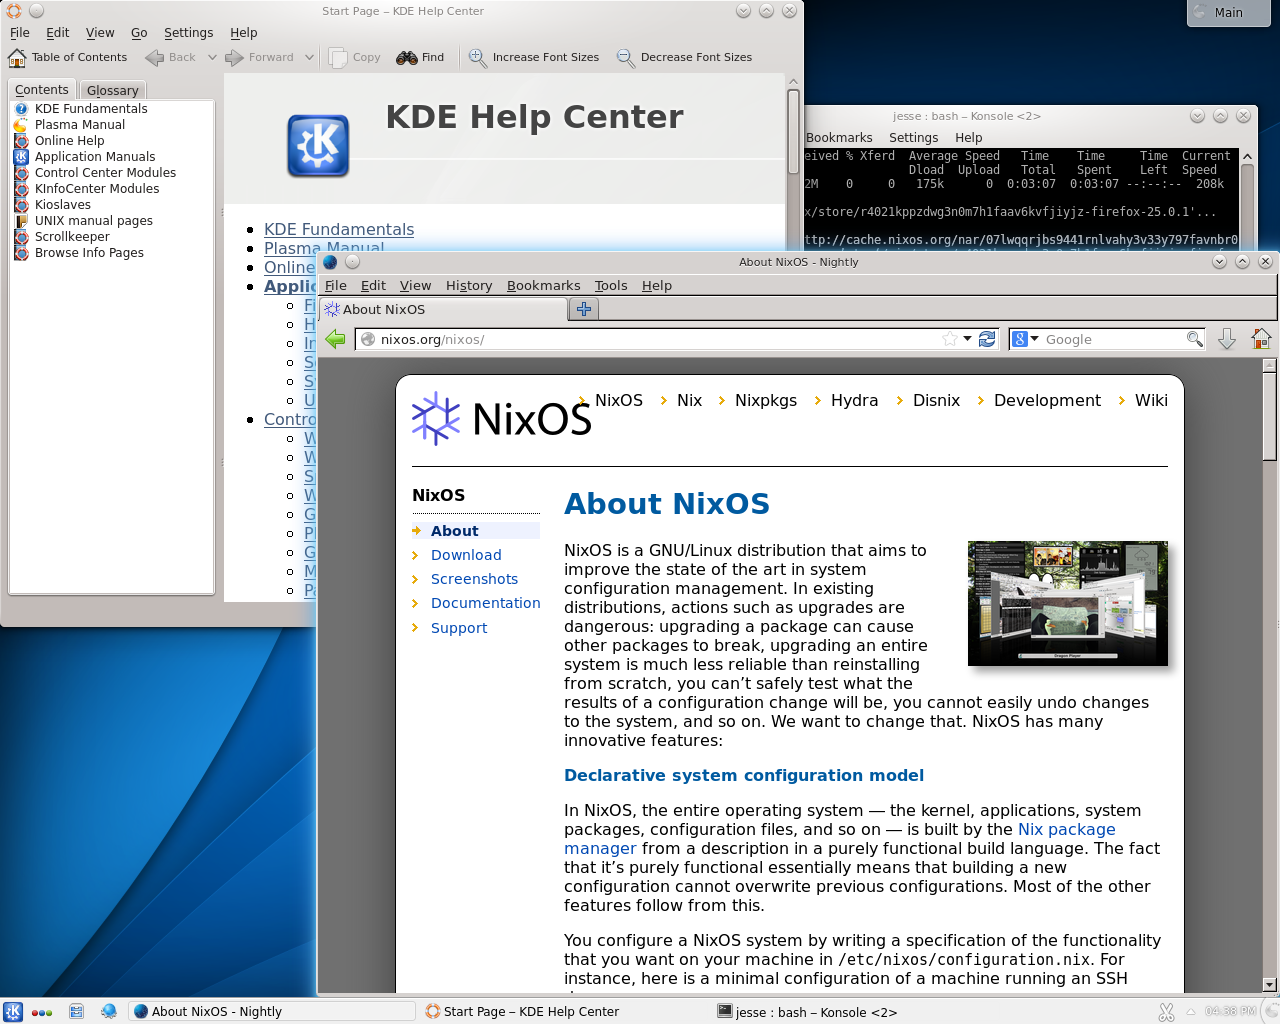Select Application Manuals in the contents tree

tap(95, 157)
